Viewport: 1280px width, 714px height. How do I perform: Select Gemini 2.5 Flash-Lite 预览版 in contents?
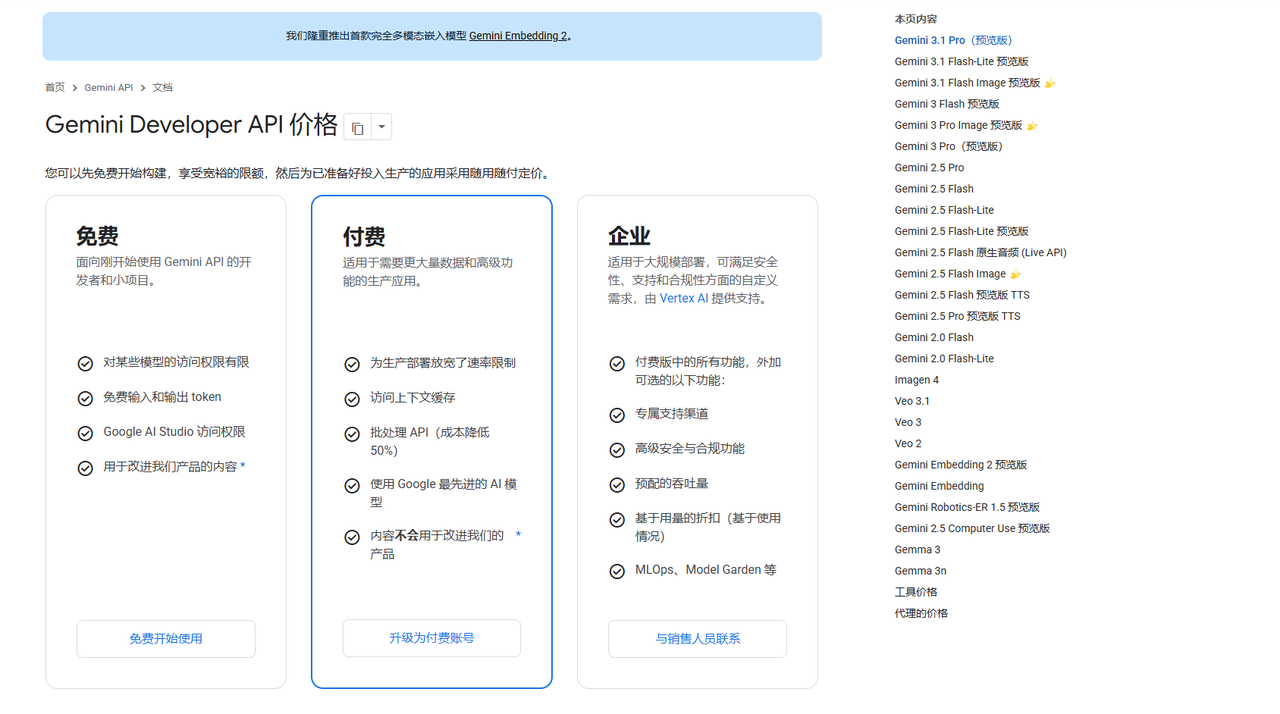coord(962,231)
